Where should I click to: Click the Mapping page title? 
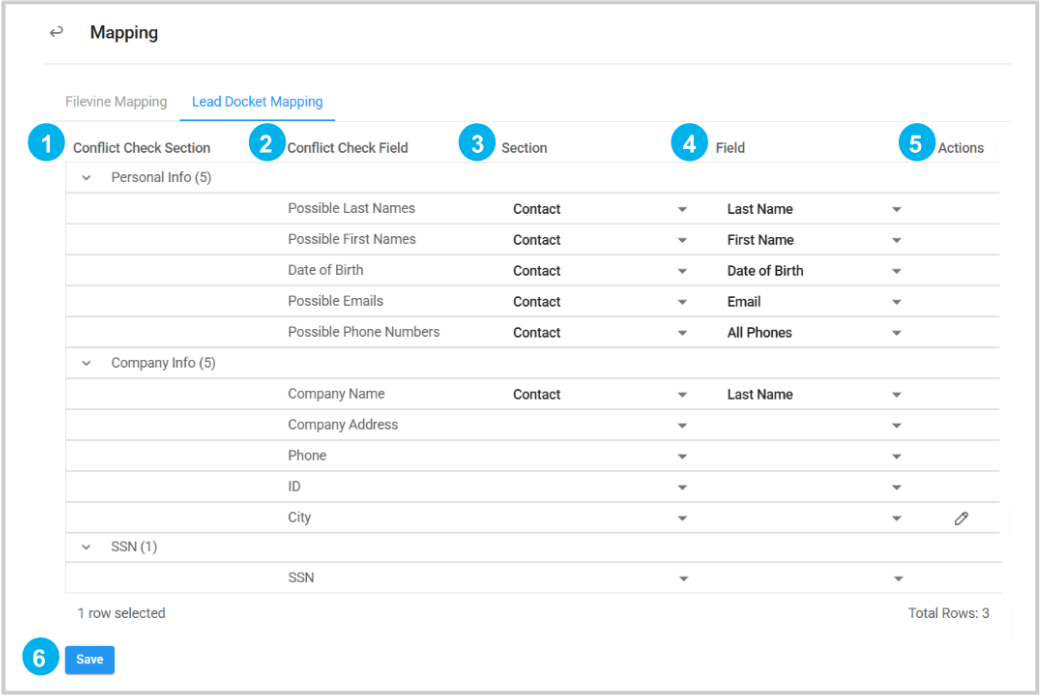pyautogui.click(x=124, y=33)
